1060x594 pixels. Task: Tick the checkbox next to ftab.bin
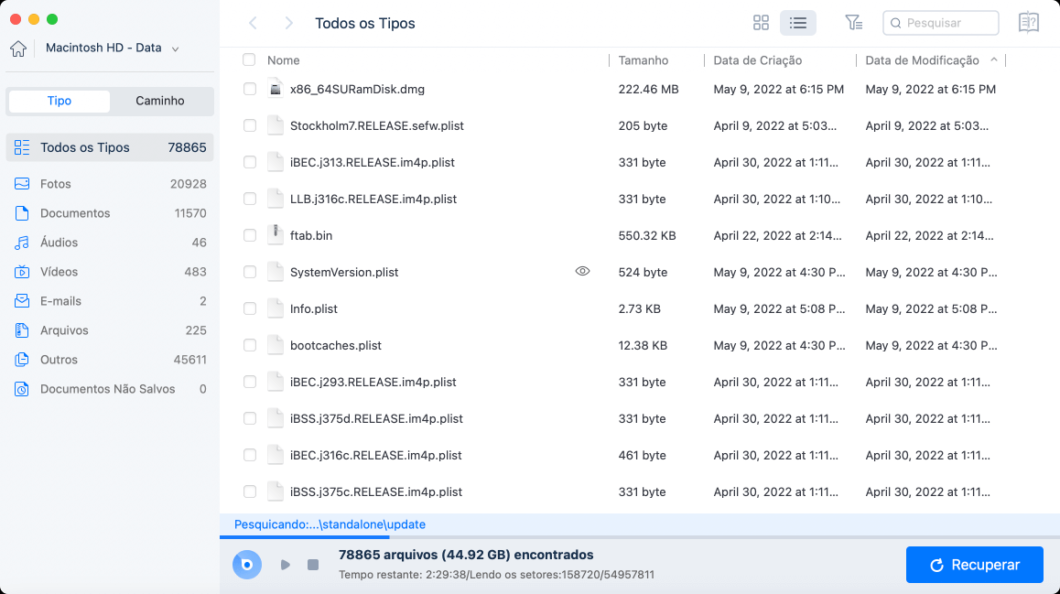[x=249, y=235]
